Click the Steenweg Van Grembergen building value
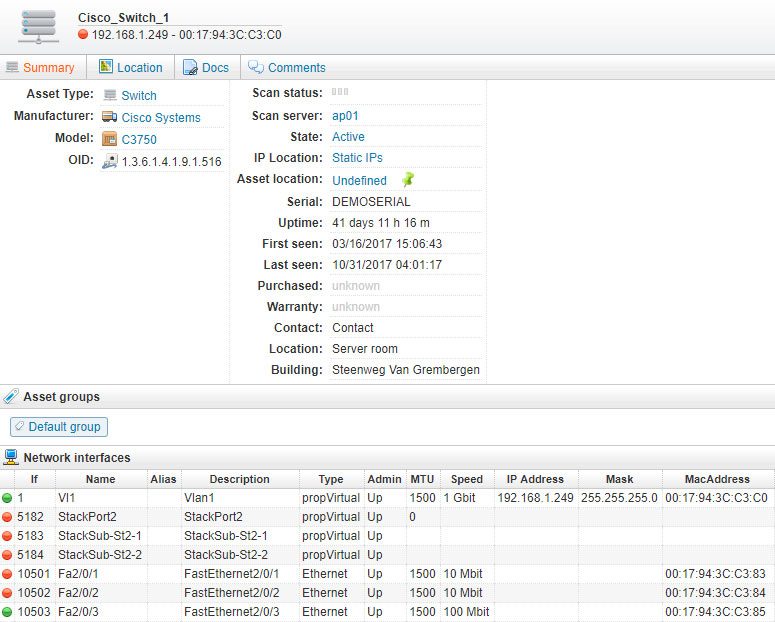This screenshot has width=775, height=622. click(x=406, y=370)
